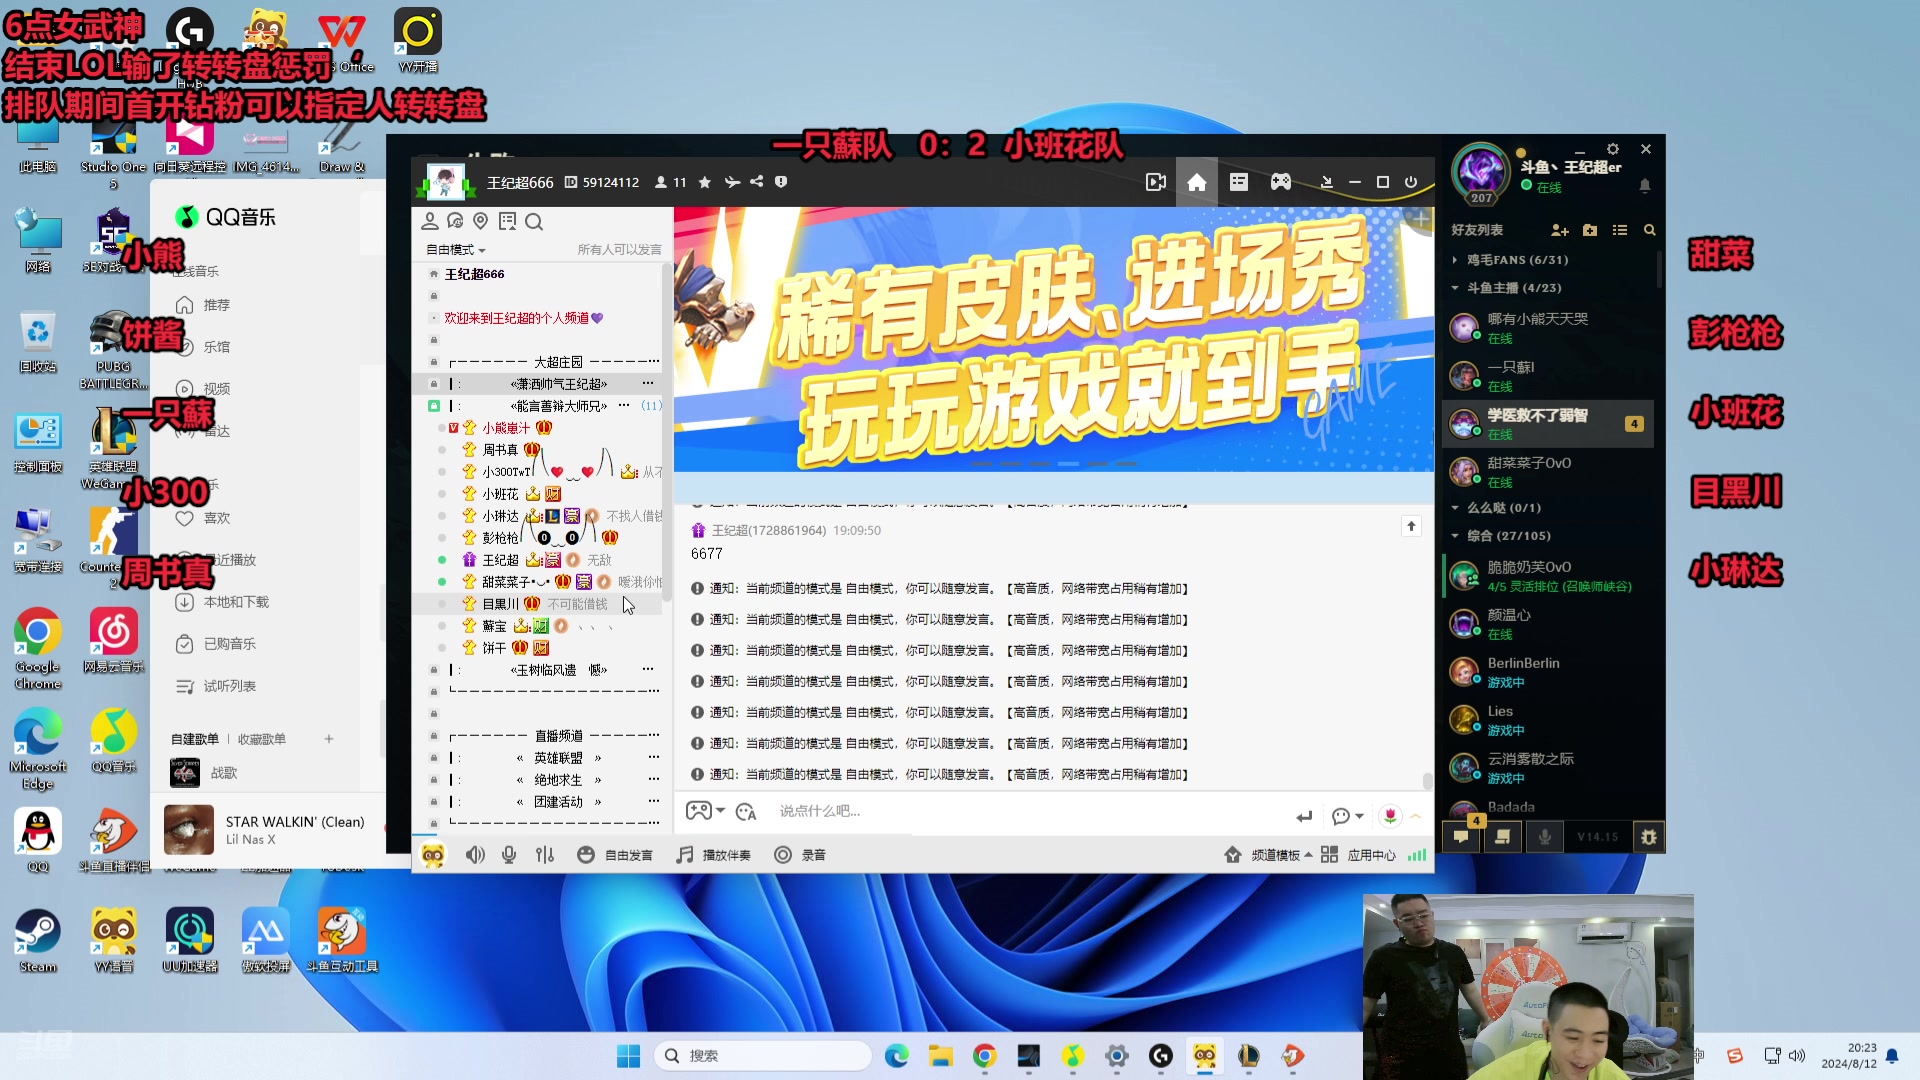Screen dimensions: 1920x1080
Task: Click the airplane icon beside the star
Action: tap(732, 182)
